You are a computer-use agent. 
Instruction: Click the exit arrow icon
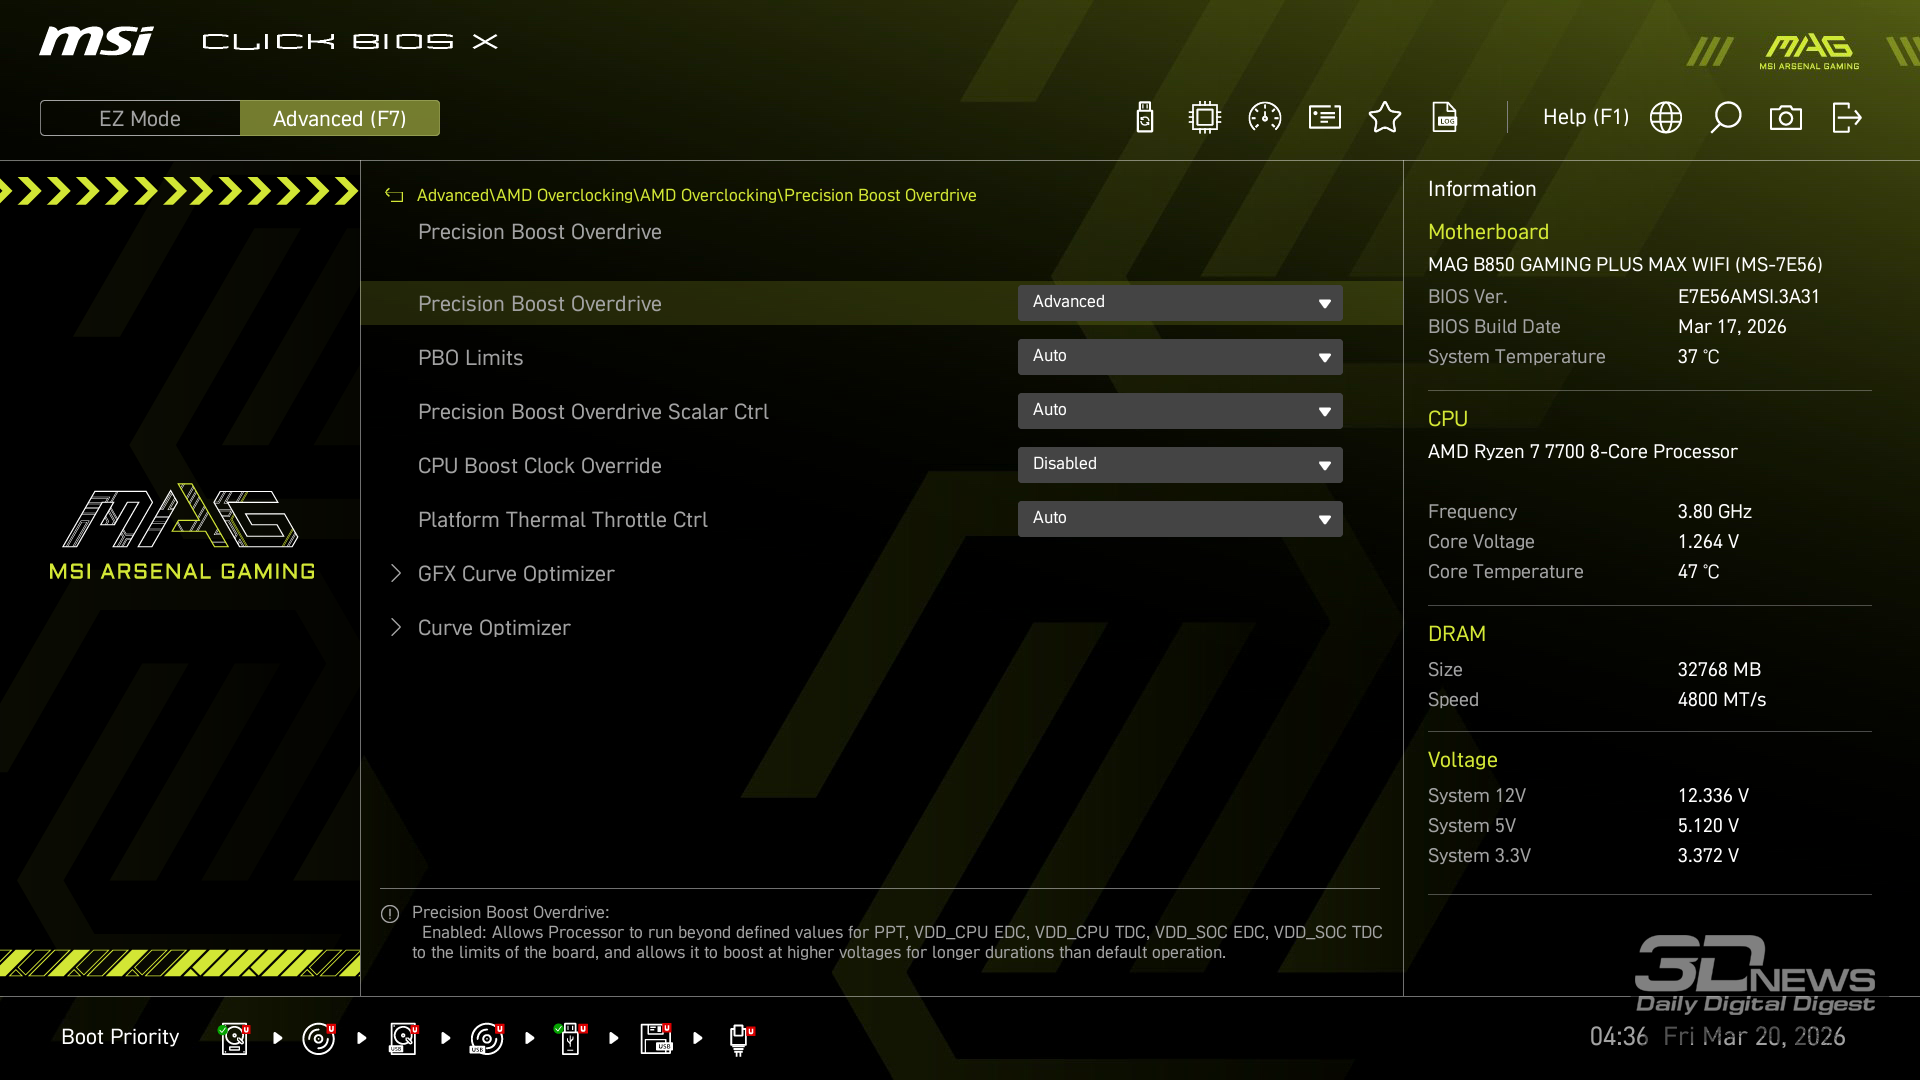pyautogui.click(x=1846, y=118)
